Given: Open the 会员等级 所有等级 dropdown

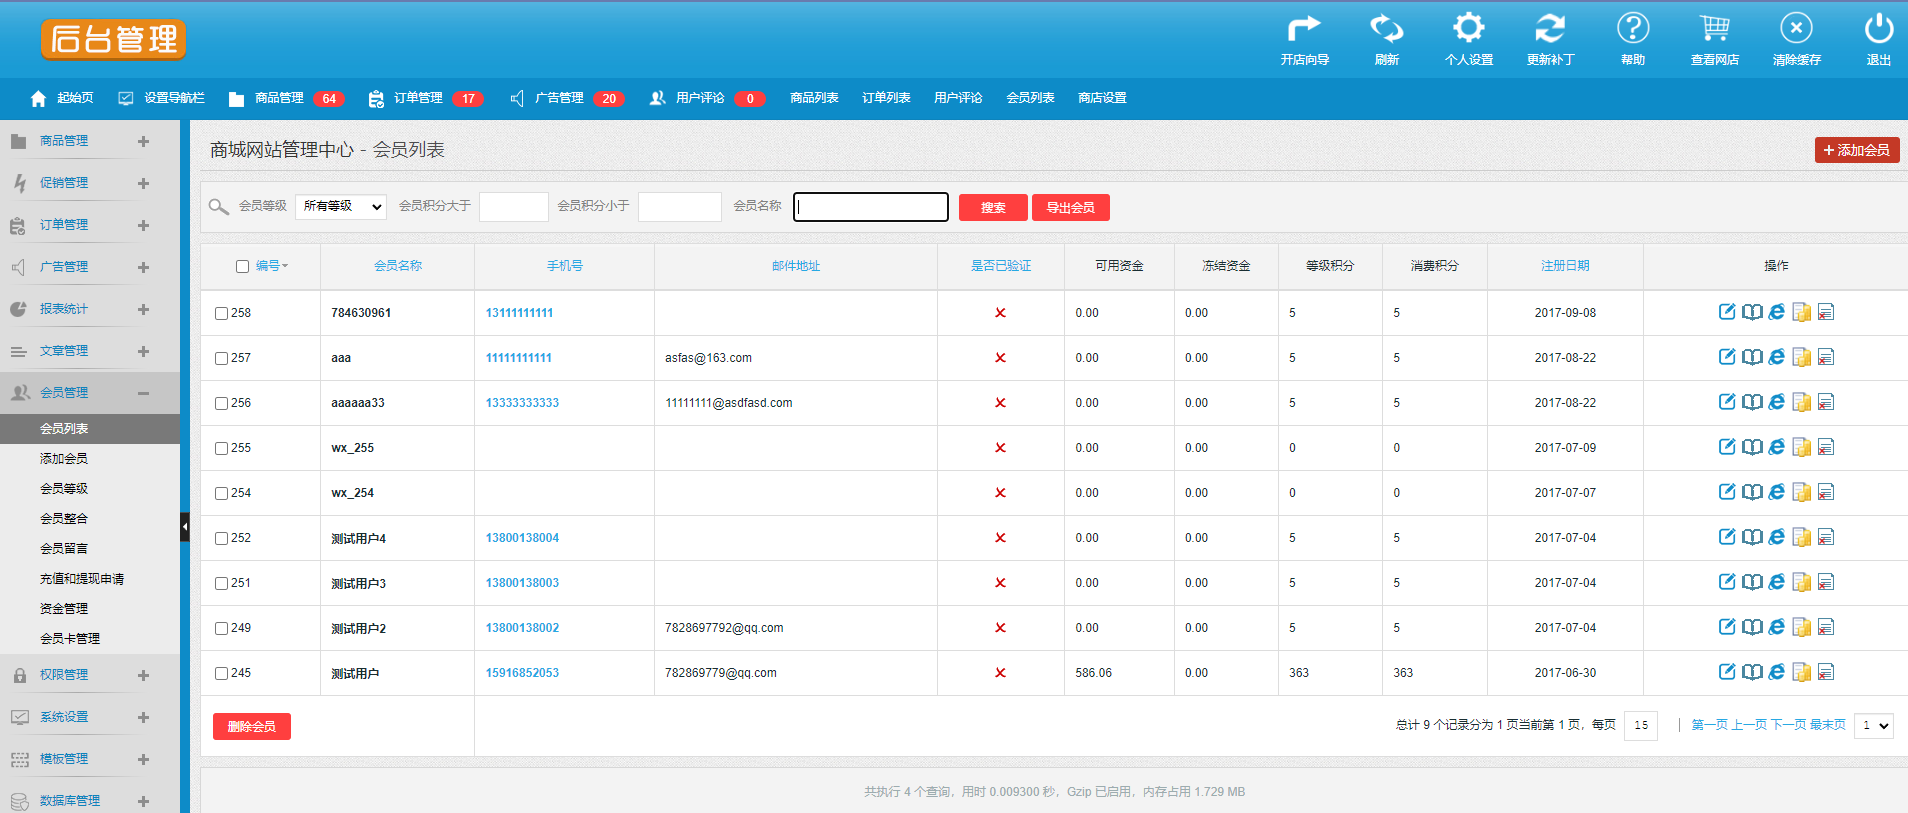Looking at the screenshot, I should (341, 206).
